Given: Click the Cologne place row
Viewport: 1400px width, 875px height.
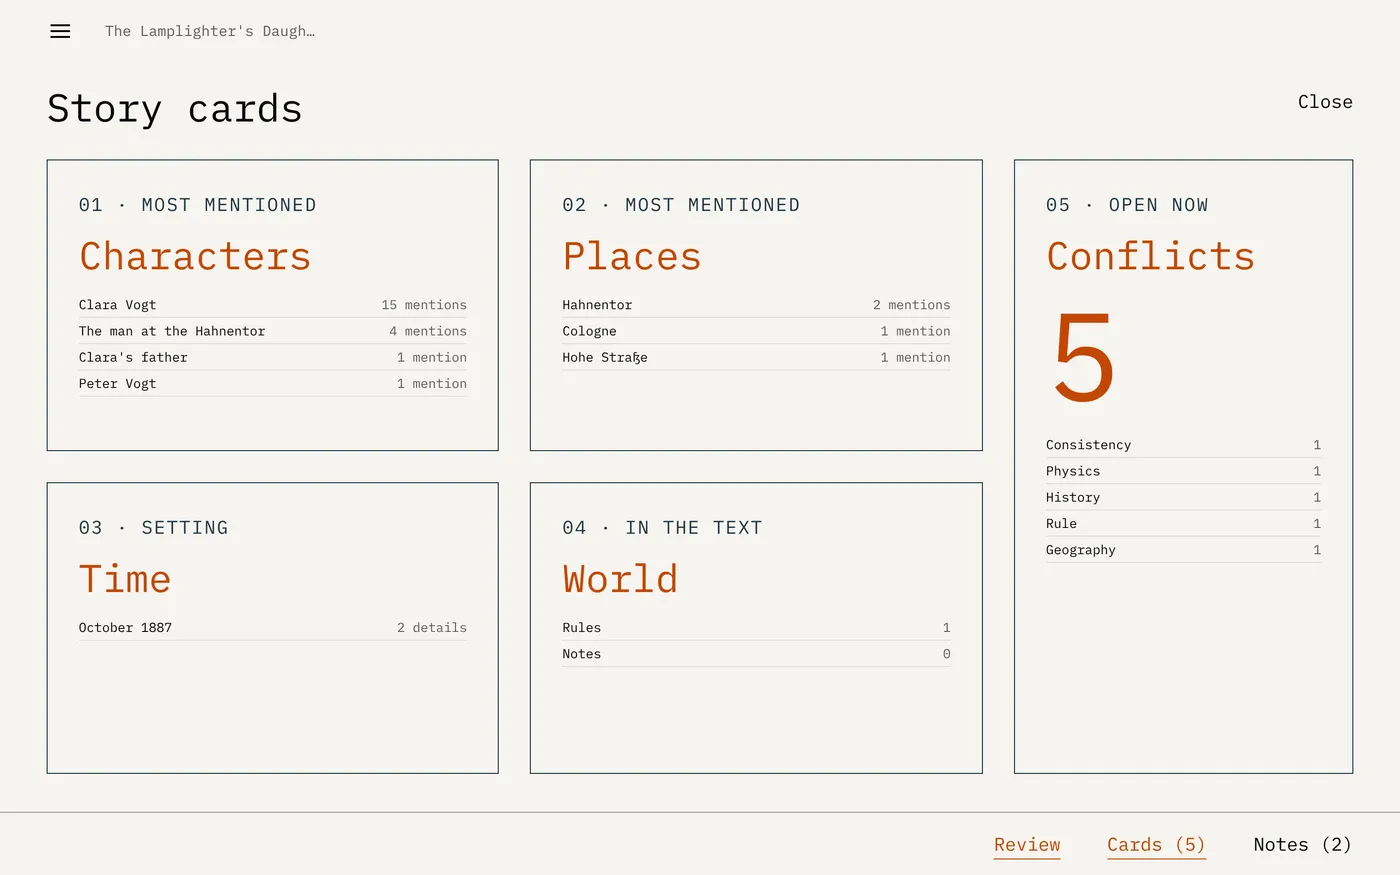Looking at the screenshot, I should 756,331.
